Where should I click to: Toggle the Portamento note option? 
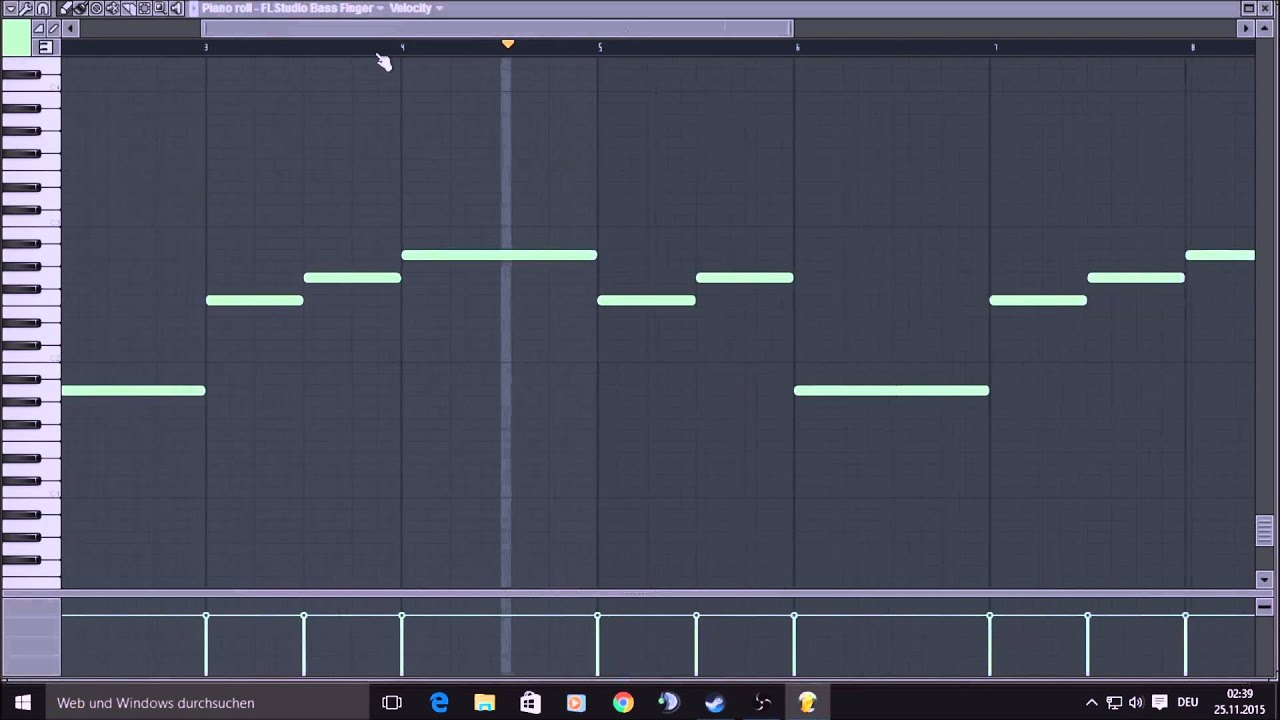point(53,28)
